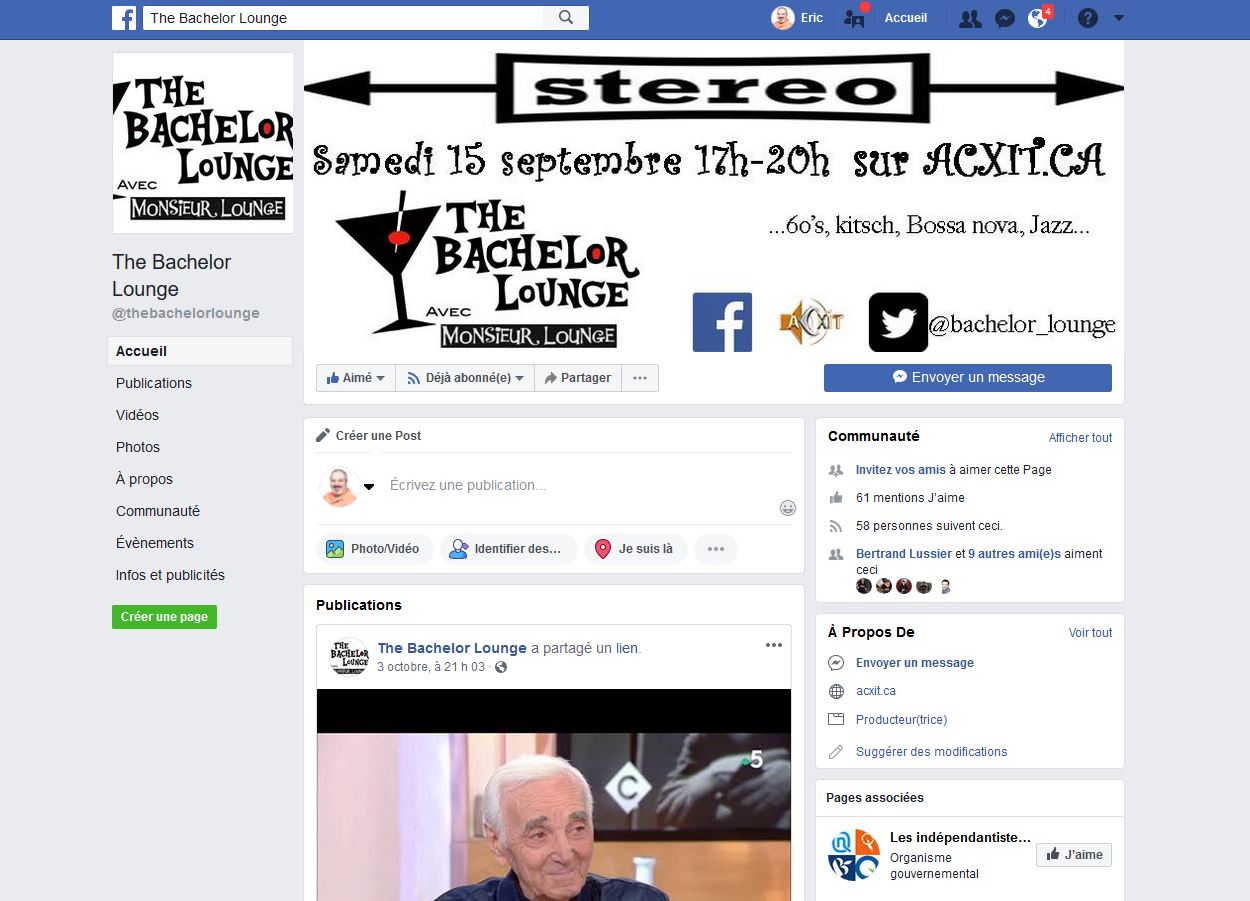This screenshot has height=901, width=1250.
Task: Click the Messenger icon in À Propos De panel
Action: [x=836, y=663]
